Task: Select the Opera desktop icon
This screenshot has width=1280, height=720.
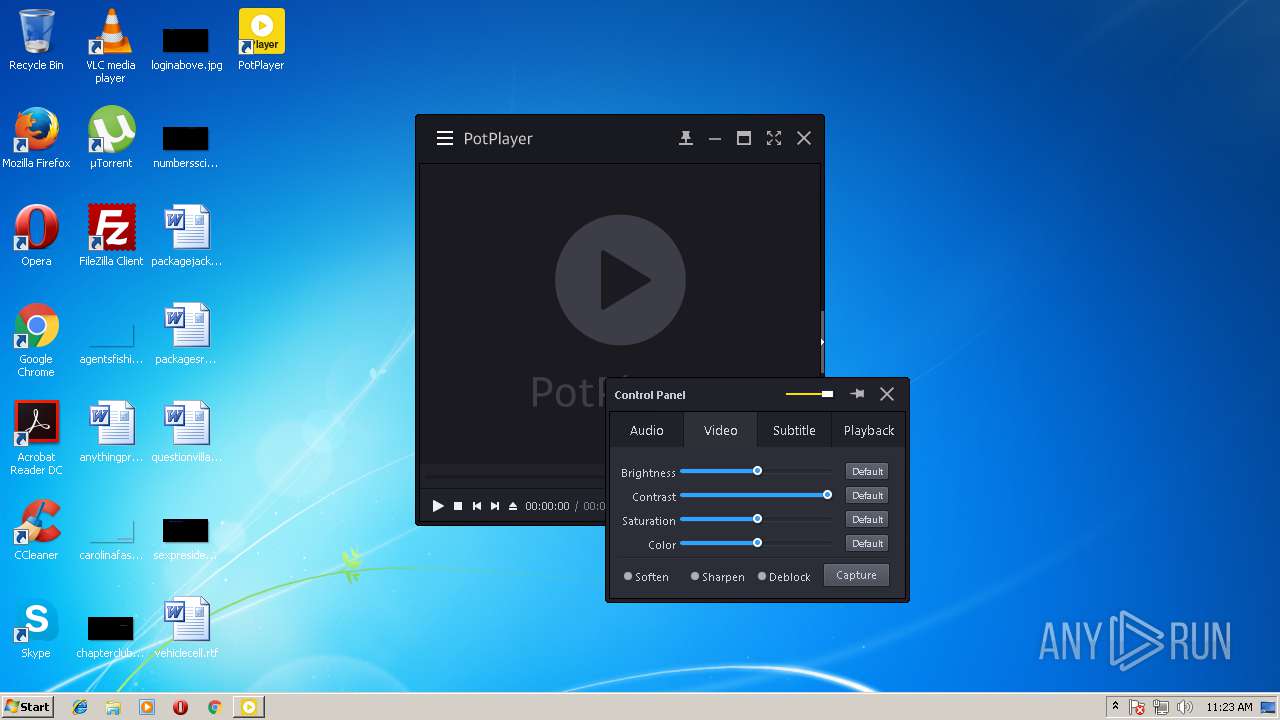Action: coord(36,236)
